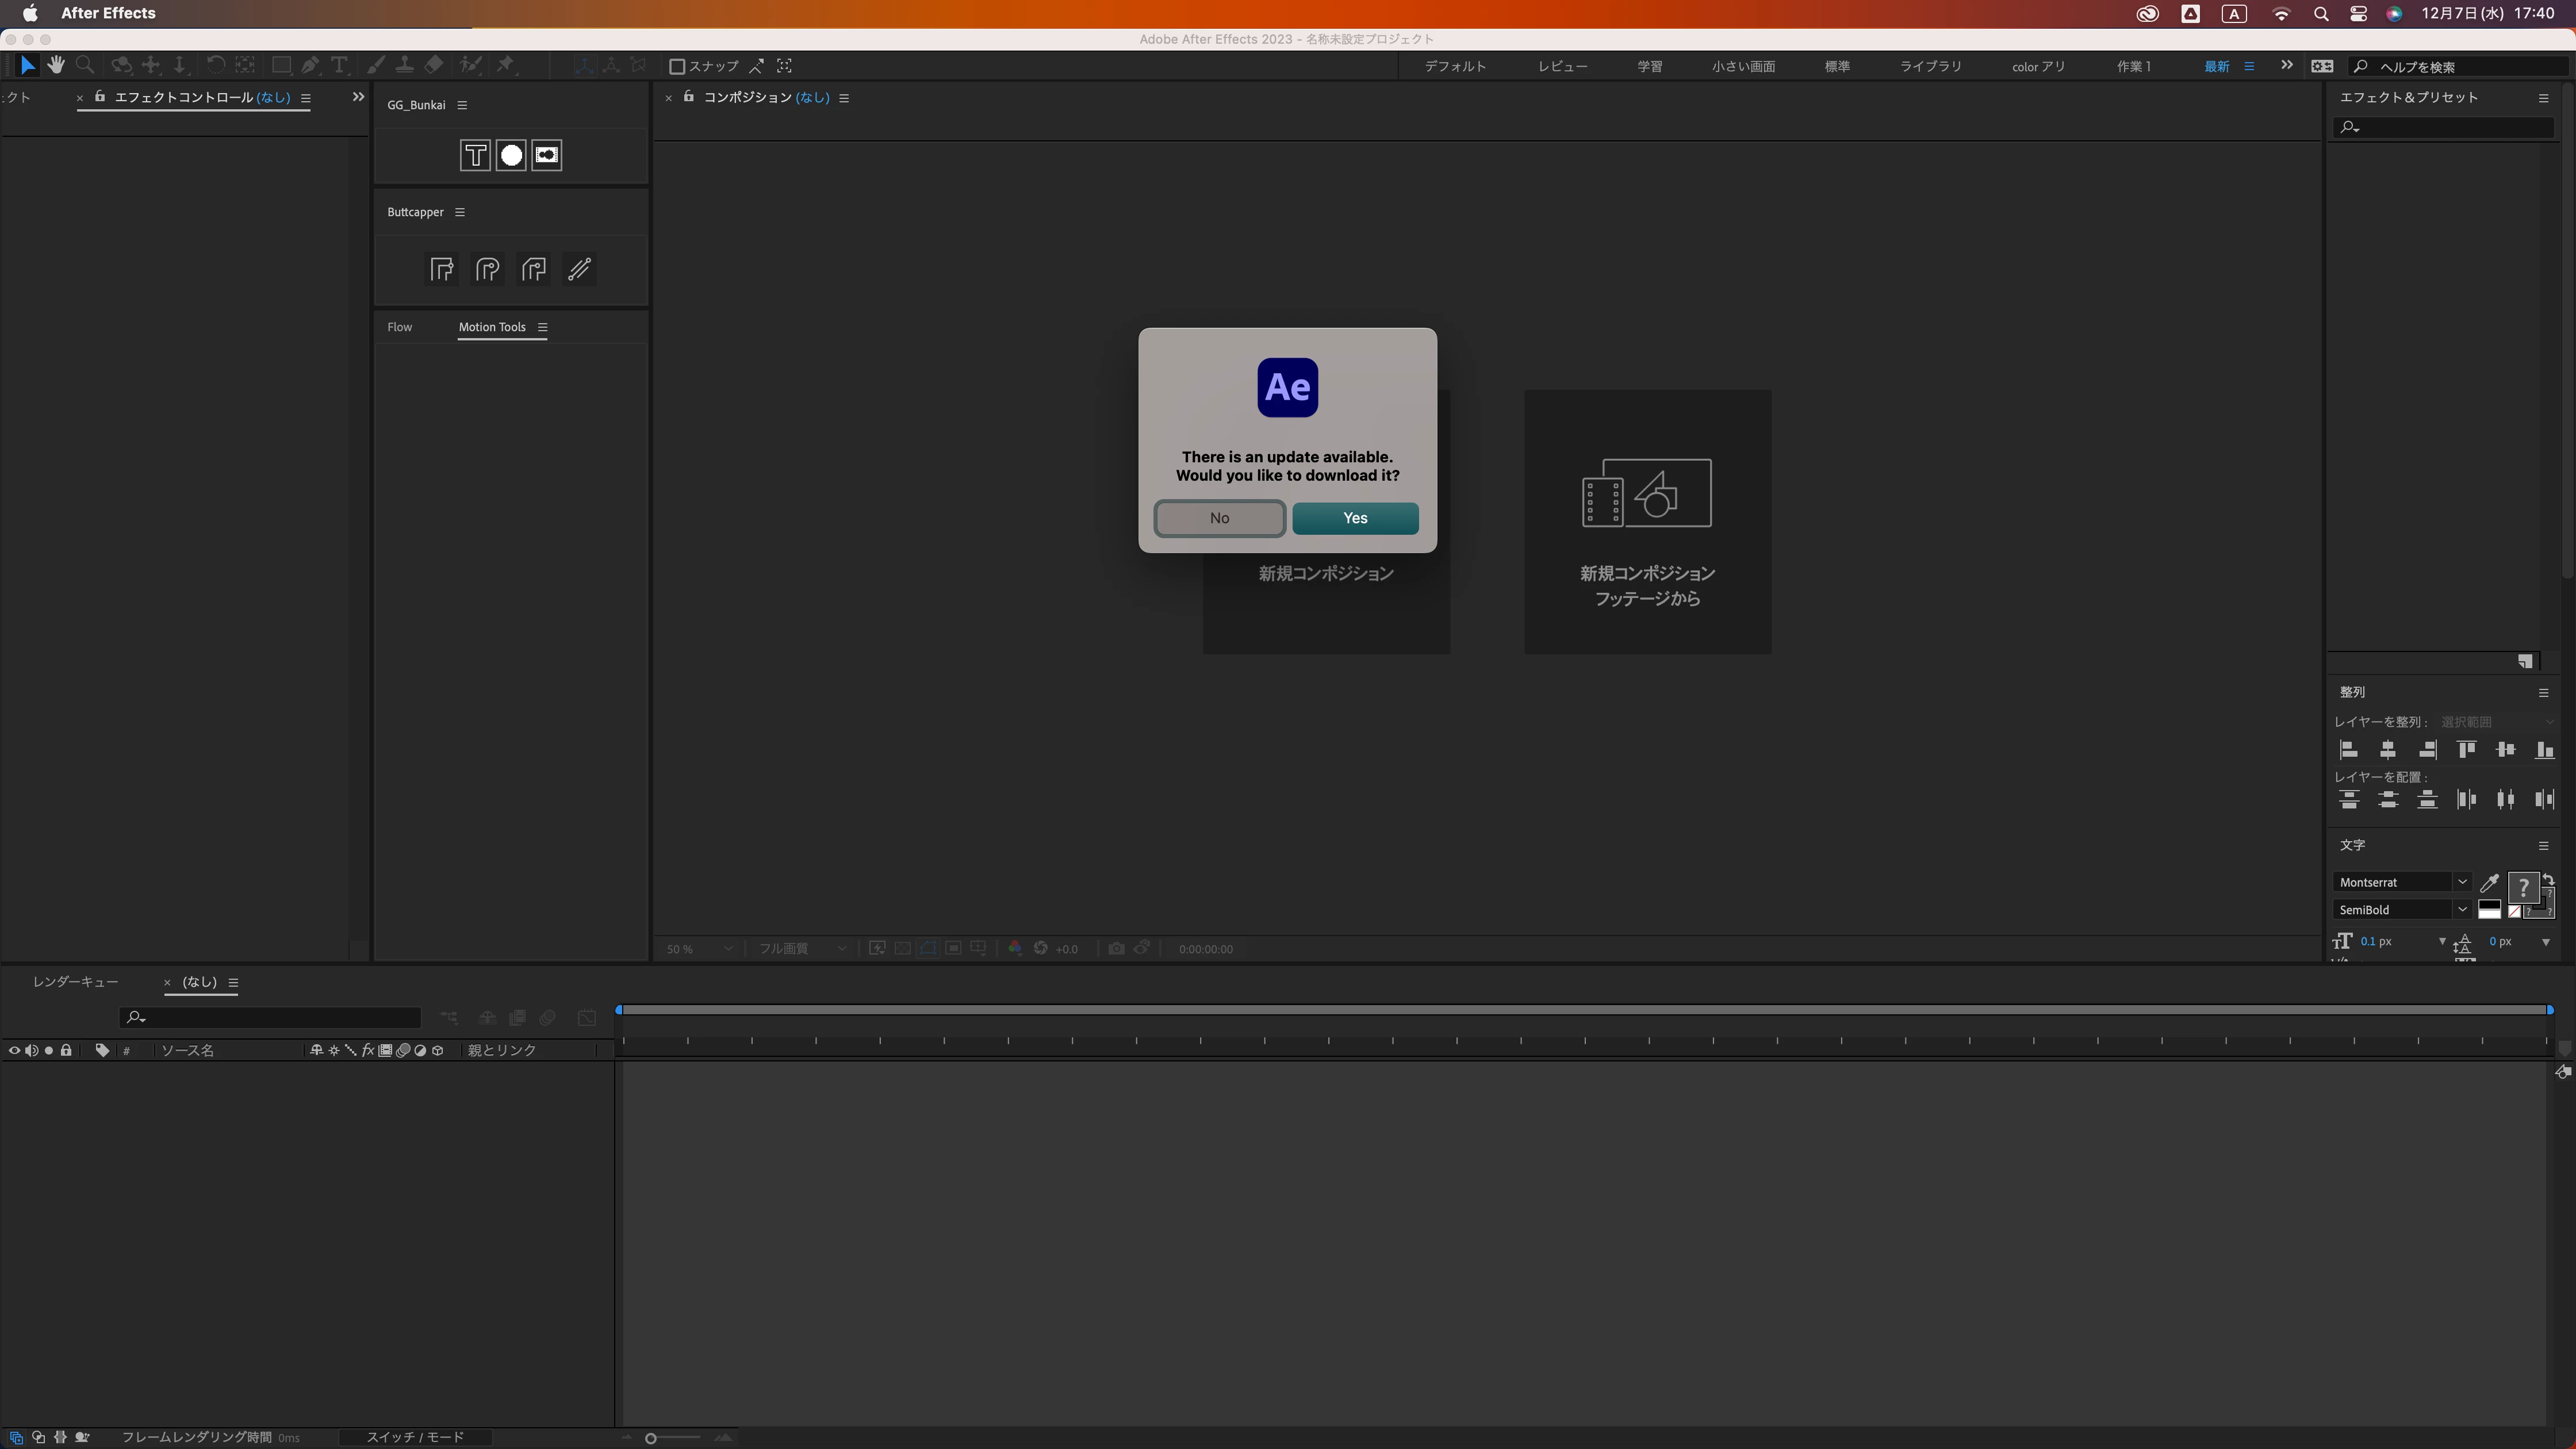Click the Buttcapper diagonal stroke icon
Image resolution: width=2576 pixels, height=1449 pixels.
[x=579, y=269]
